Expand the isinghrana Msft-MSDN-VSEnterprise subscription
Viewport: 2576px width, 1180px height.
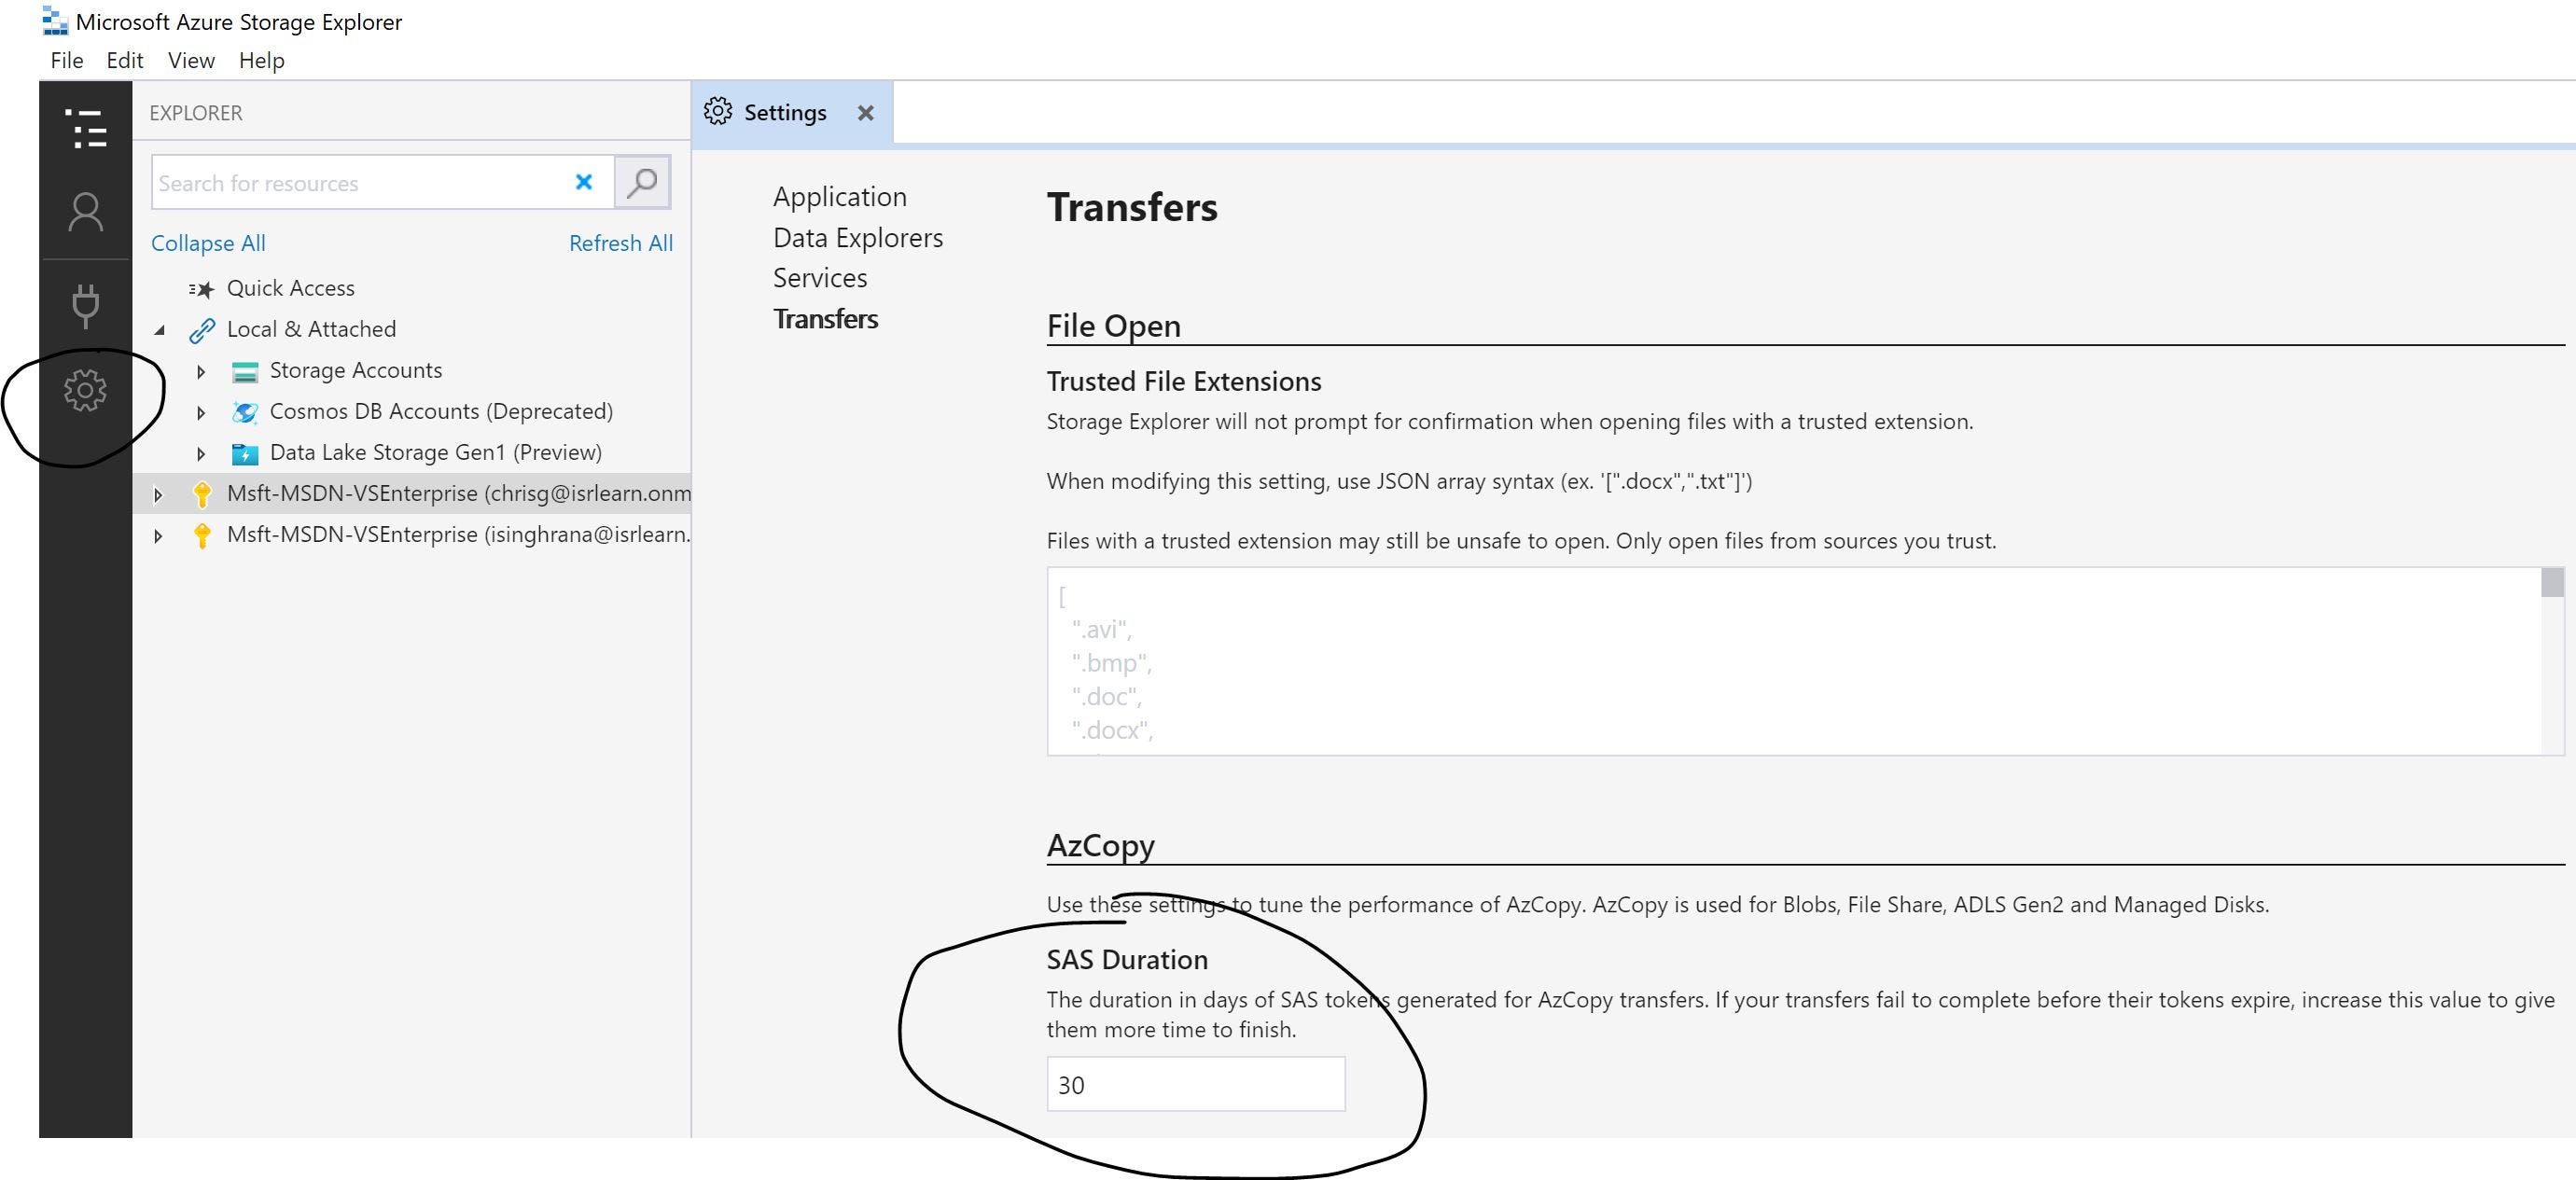tap(158, 536)
